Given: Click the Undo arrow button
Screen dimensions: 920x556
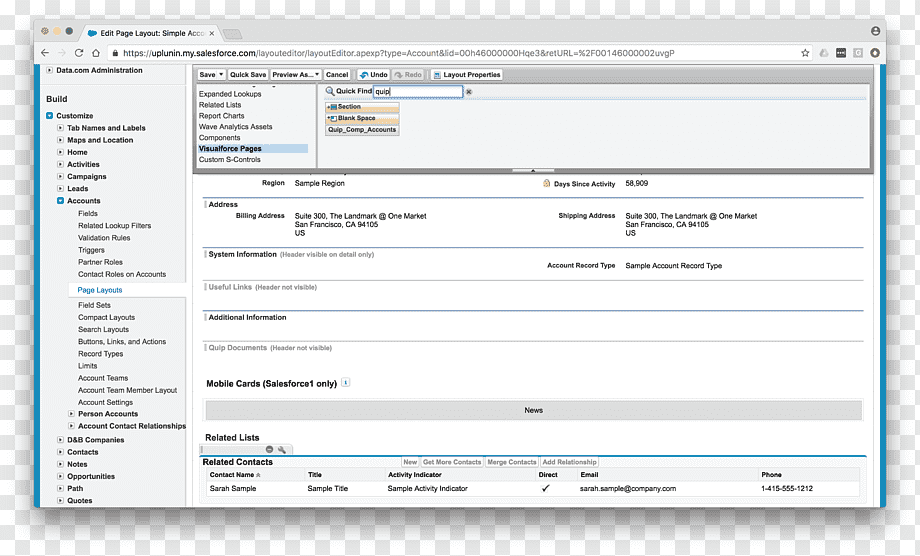Looking at the screenshot, I should tap(373, 74).
